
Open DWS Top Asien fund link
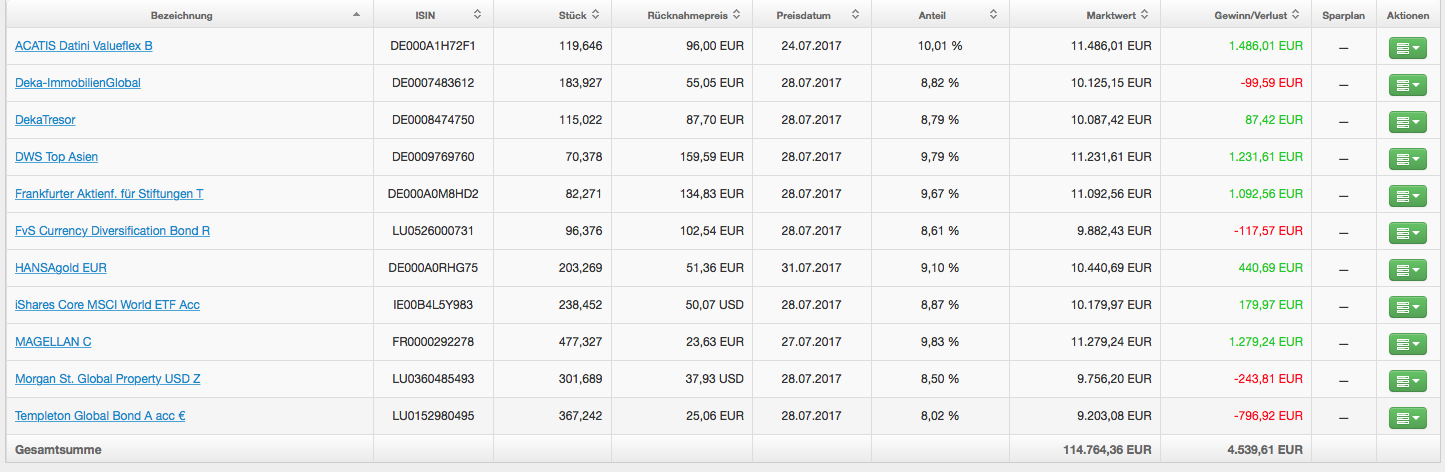[x=56, y=157]
